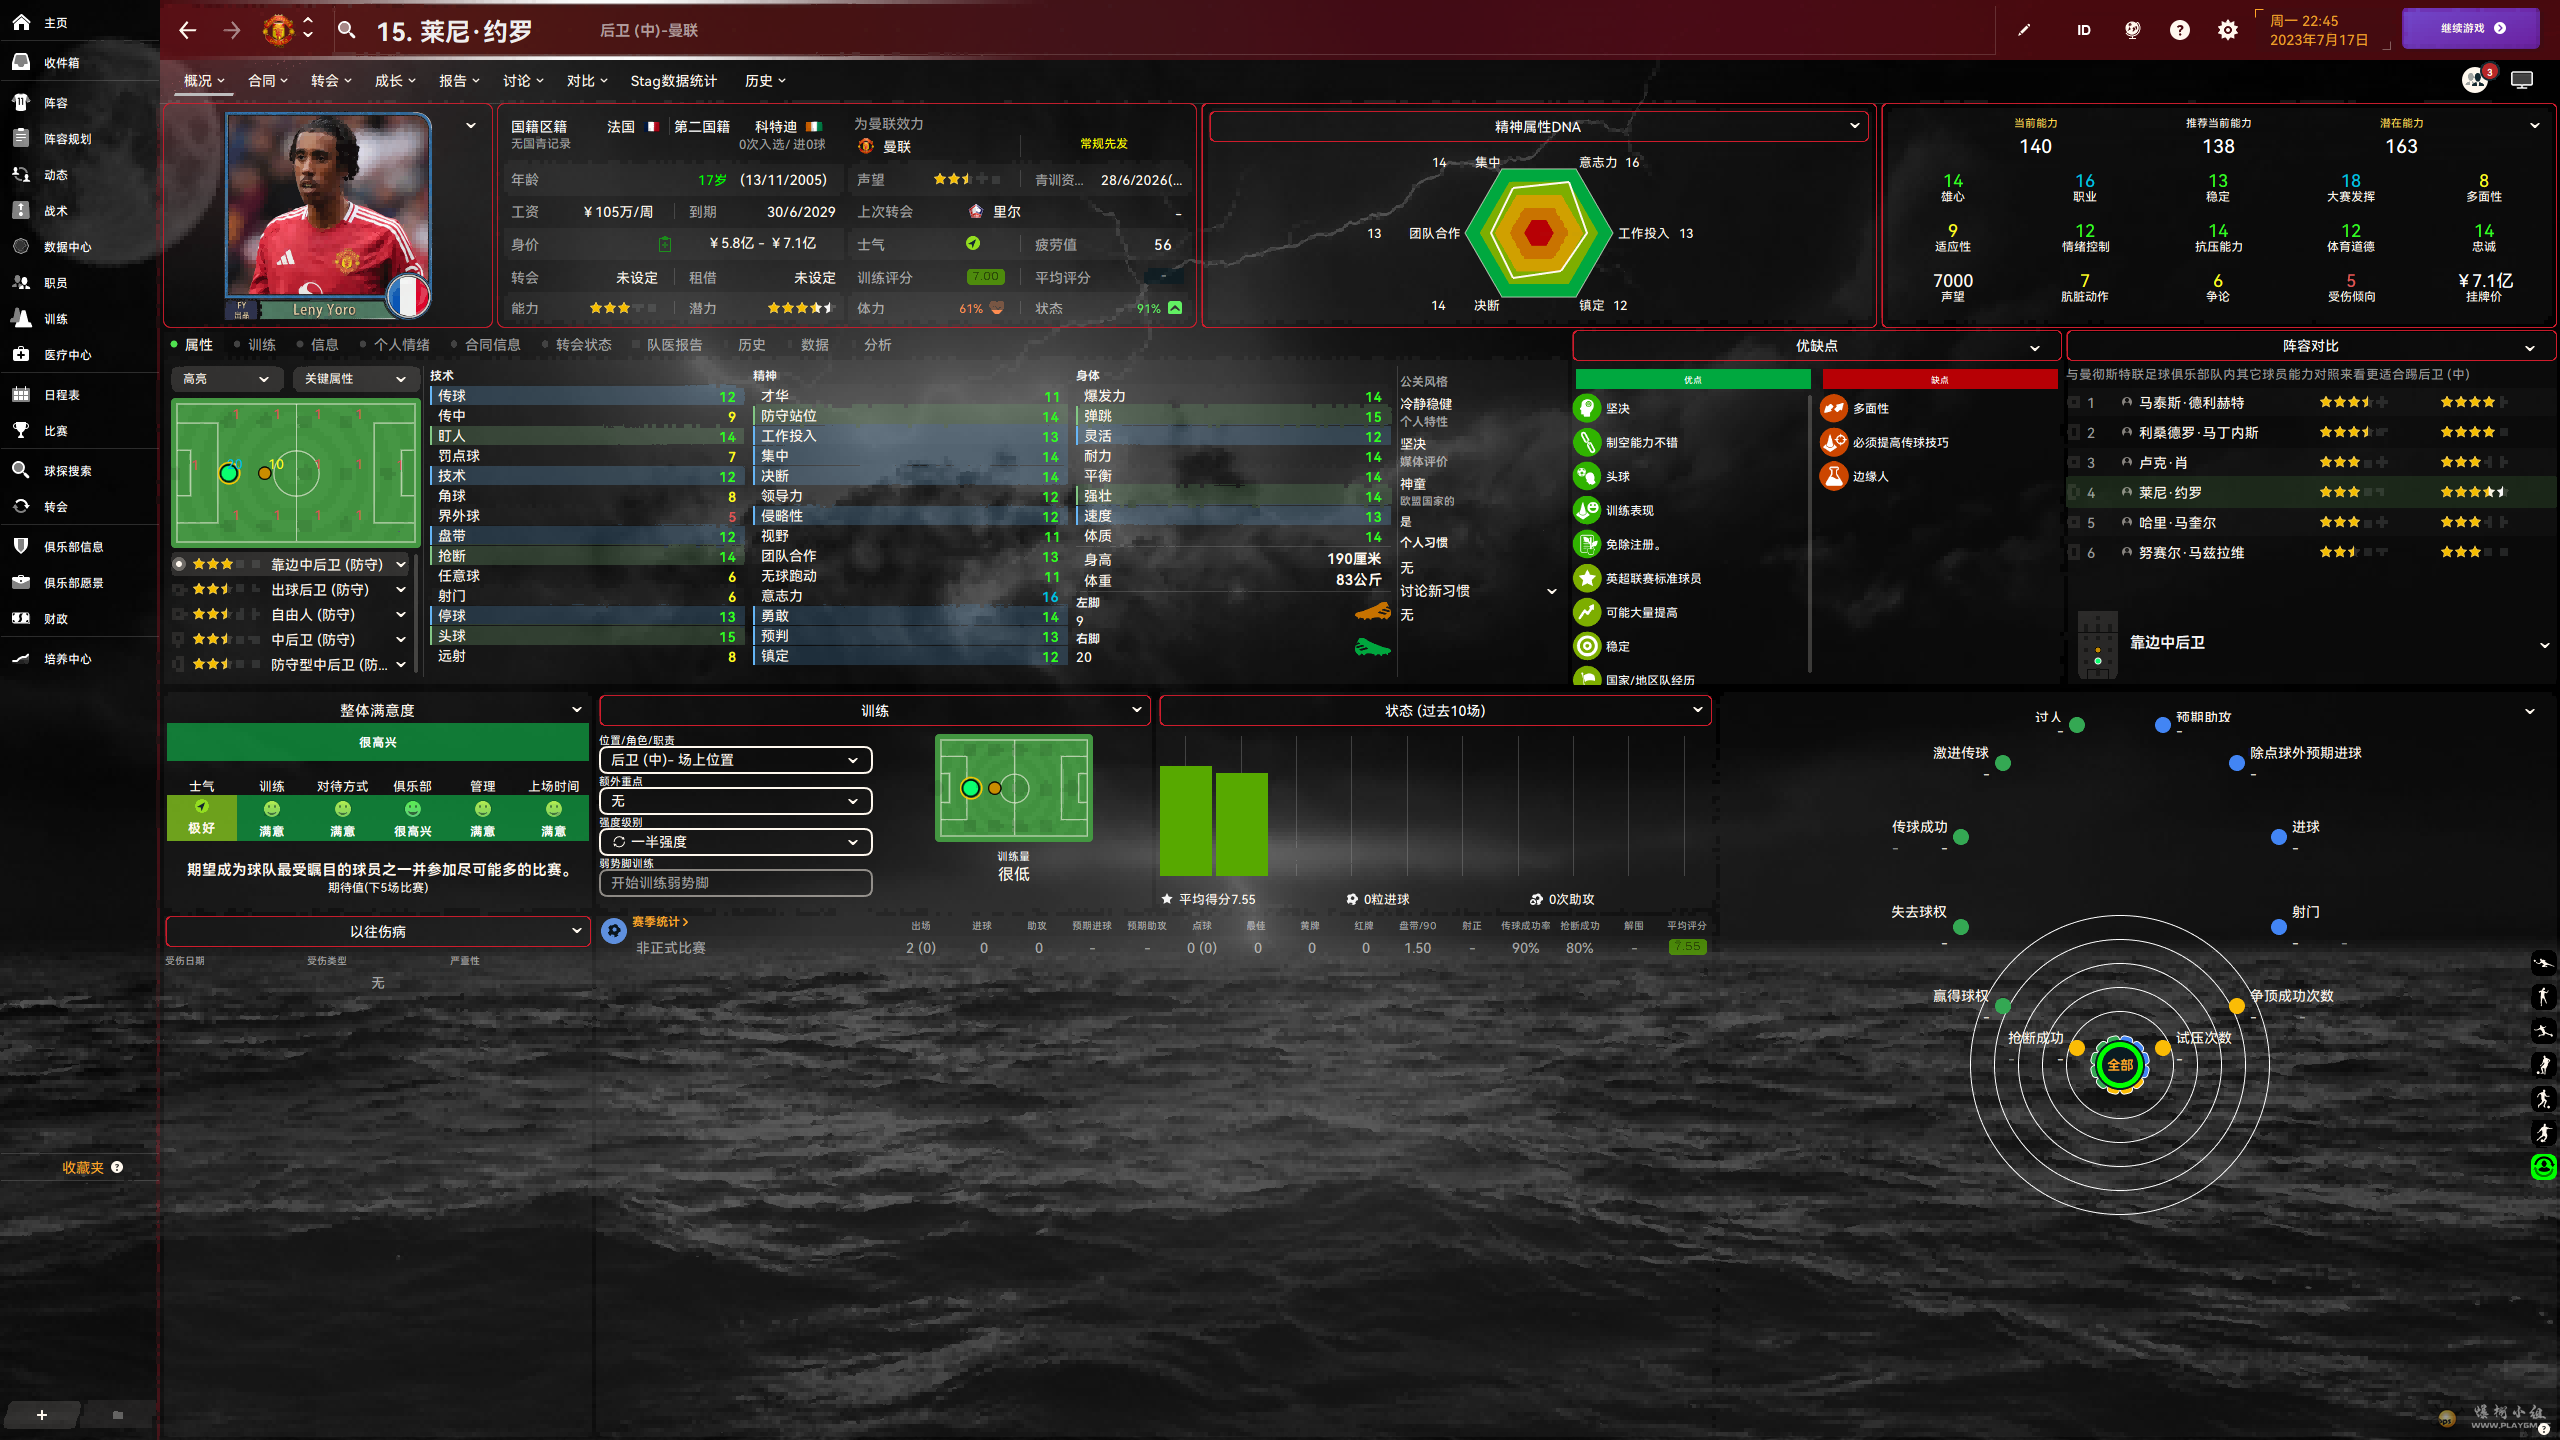This screenshot has height=1440, width=2560.
Task: Click the 赛季统计 season stats link
Action: coord(659,921)
